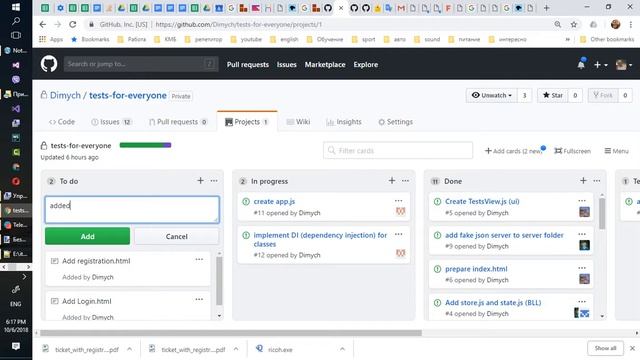Open Create TestsView.js (ui) issue
Viewport: 640px width, 360px height.
tap(482, 201)
